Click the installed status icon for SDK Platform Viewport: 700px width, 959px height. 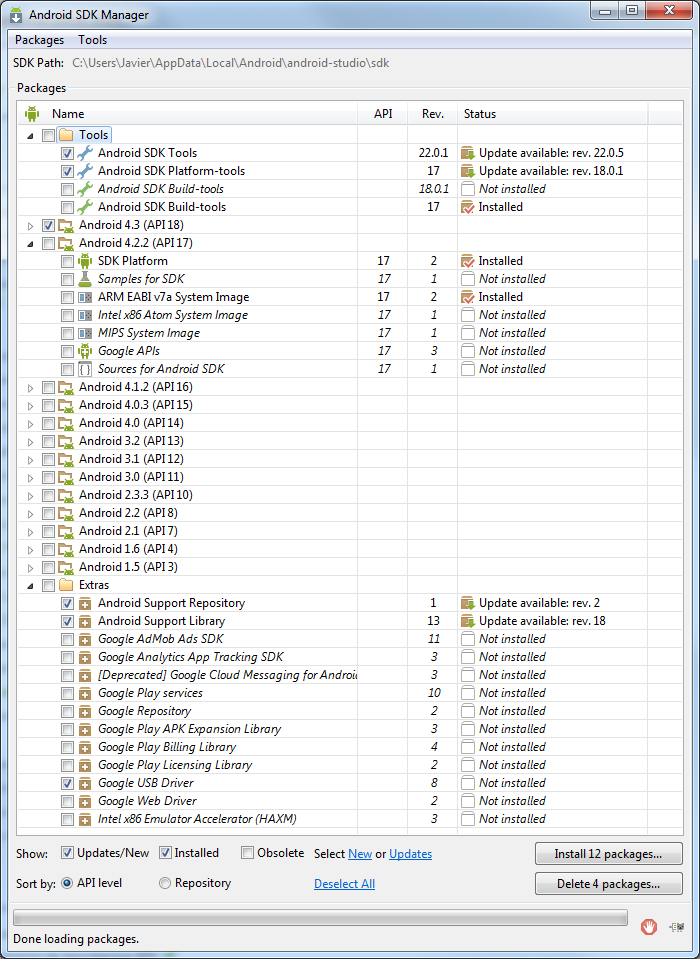click(468, 261)
